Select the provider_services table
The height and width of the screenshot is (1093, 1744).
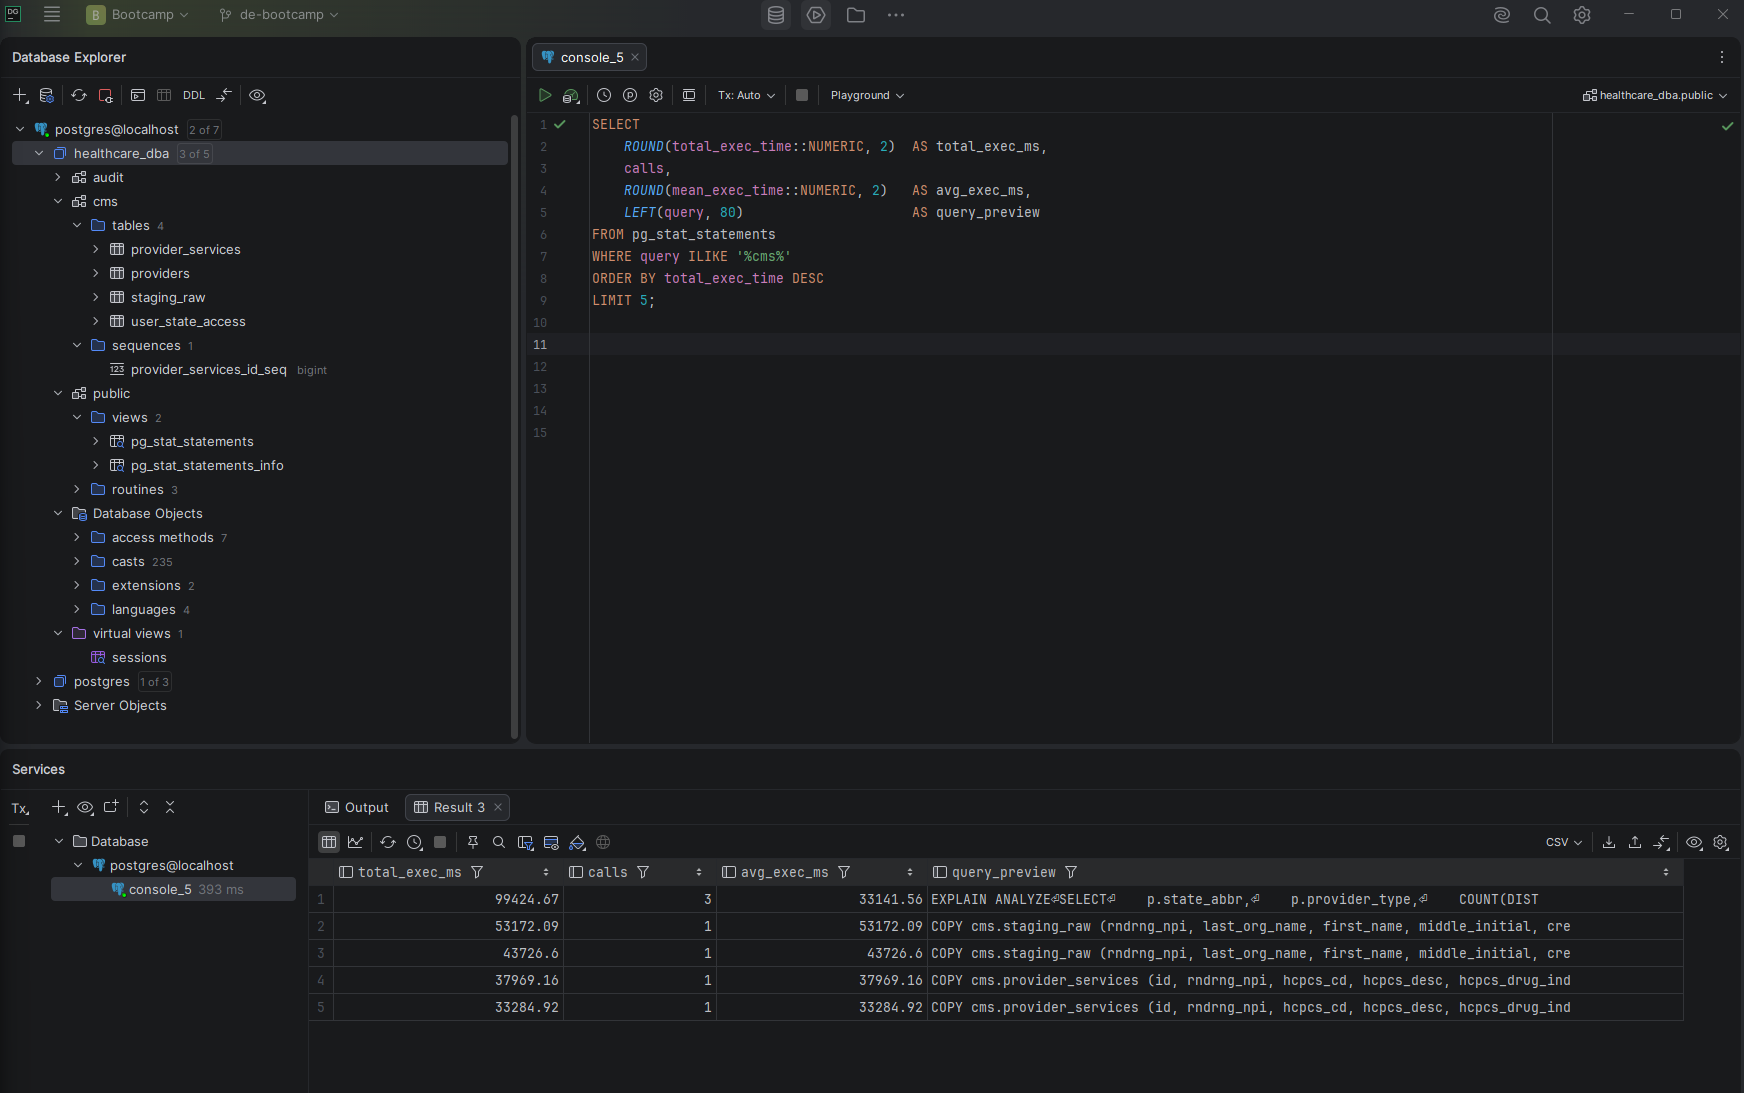[x=185, y=249]
